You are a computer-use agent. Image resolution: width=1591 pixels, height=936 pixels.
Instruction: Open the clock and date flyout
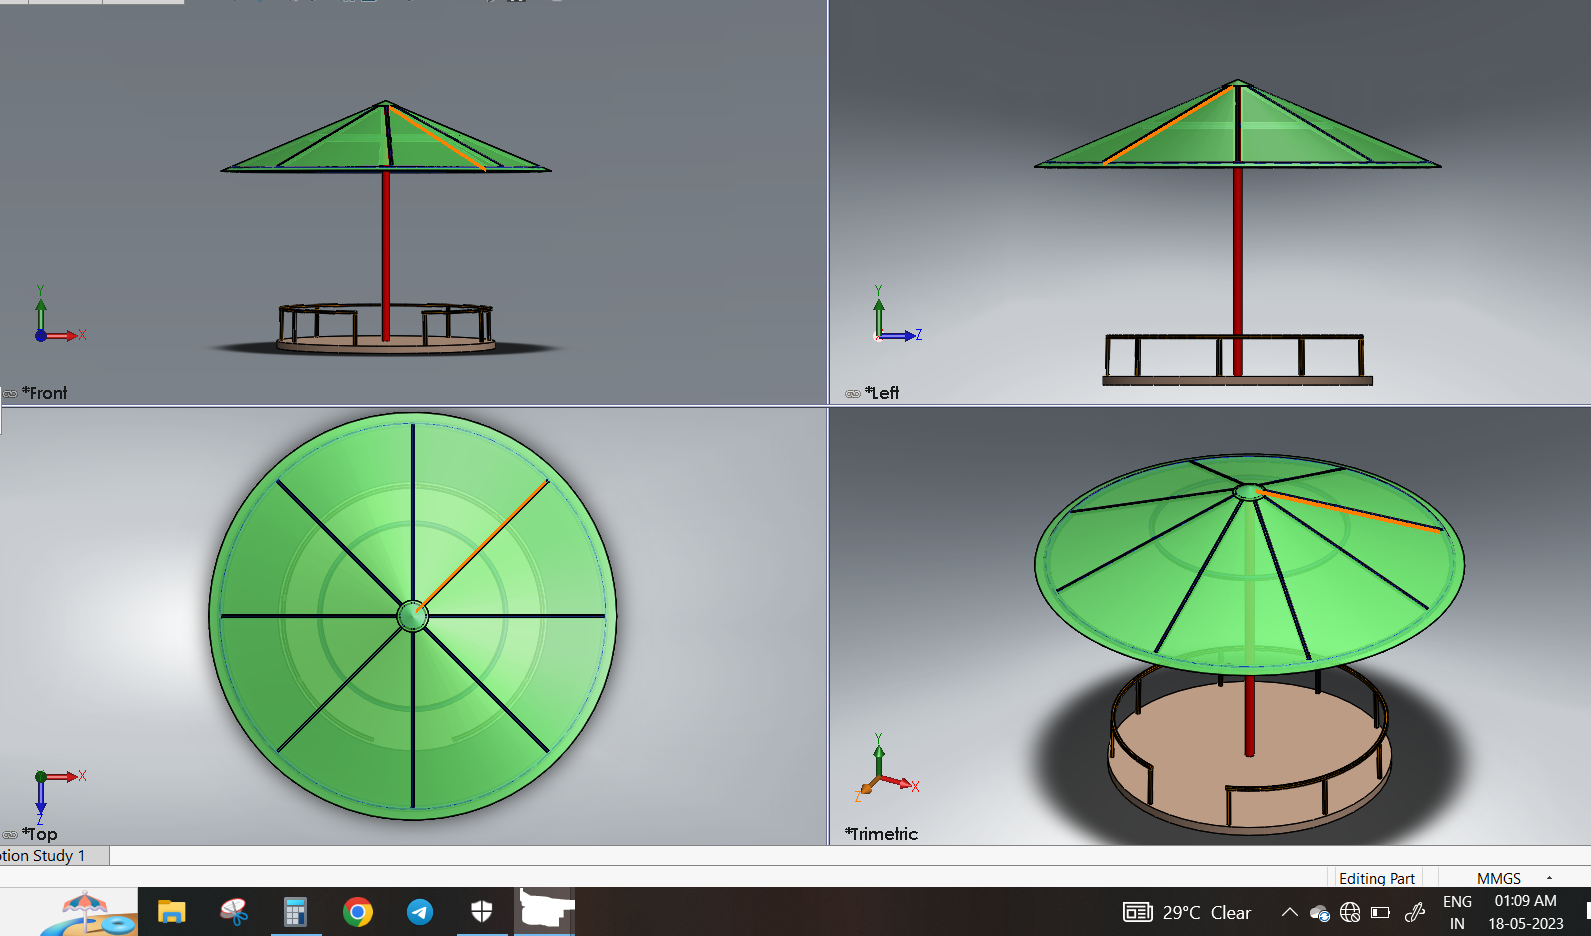click(1525, 912)
